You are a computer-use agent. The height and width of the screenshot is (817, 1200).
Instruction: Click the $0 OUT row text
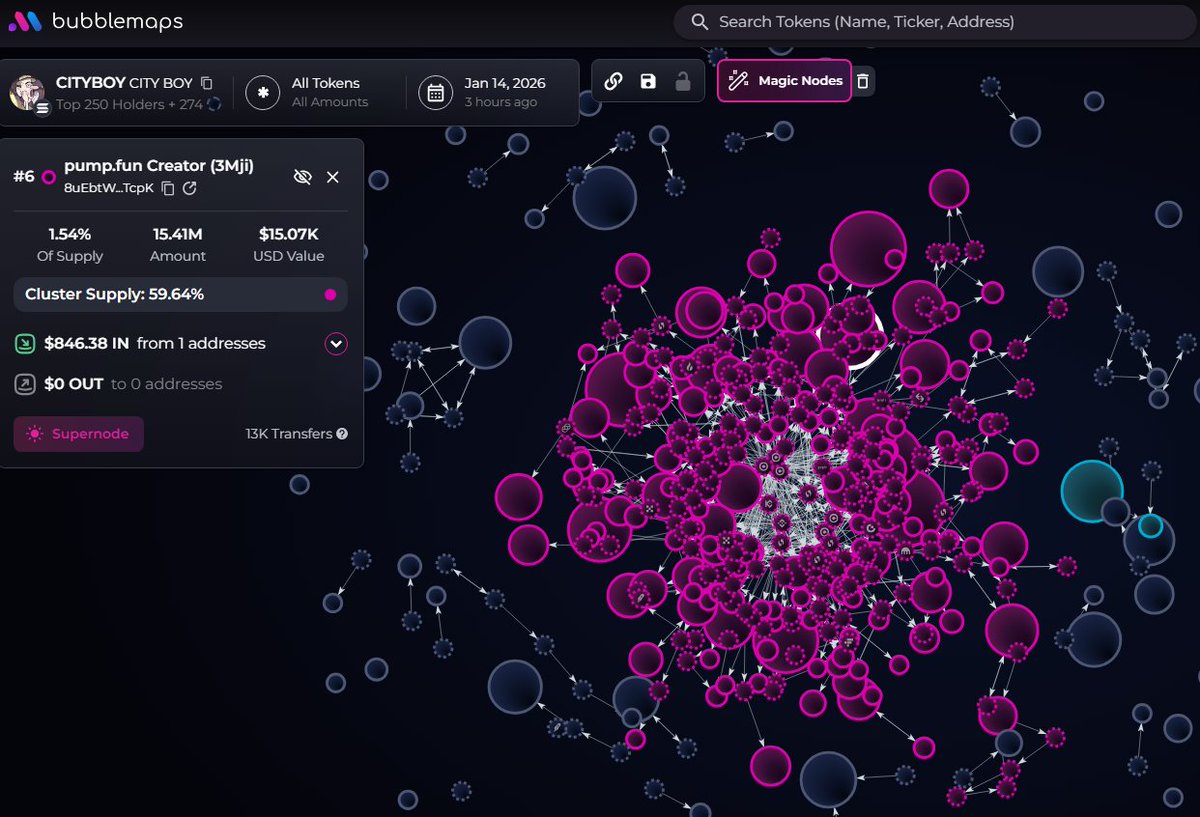tap(133, 384)
